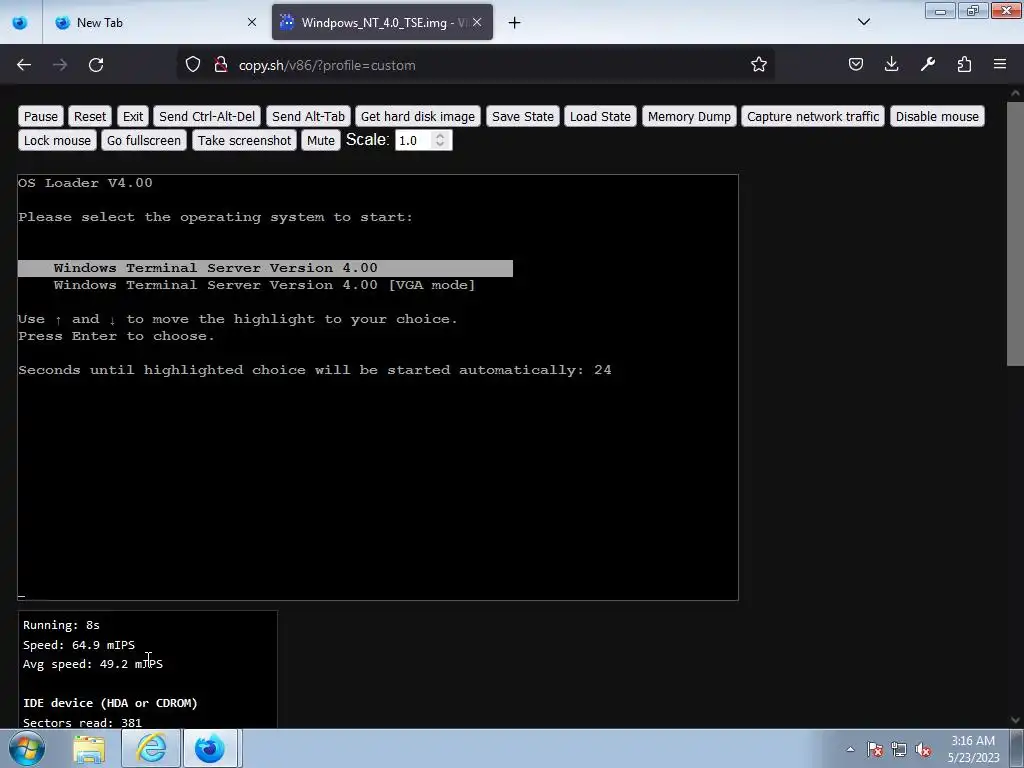
Task: Increase Scale with the stepper up arrow
Action: (440, 136)
